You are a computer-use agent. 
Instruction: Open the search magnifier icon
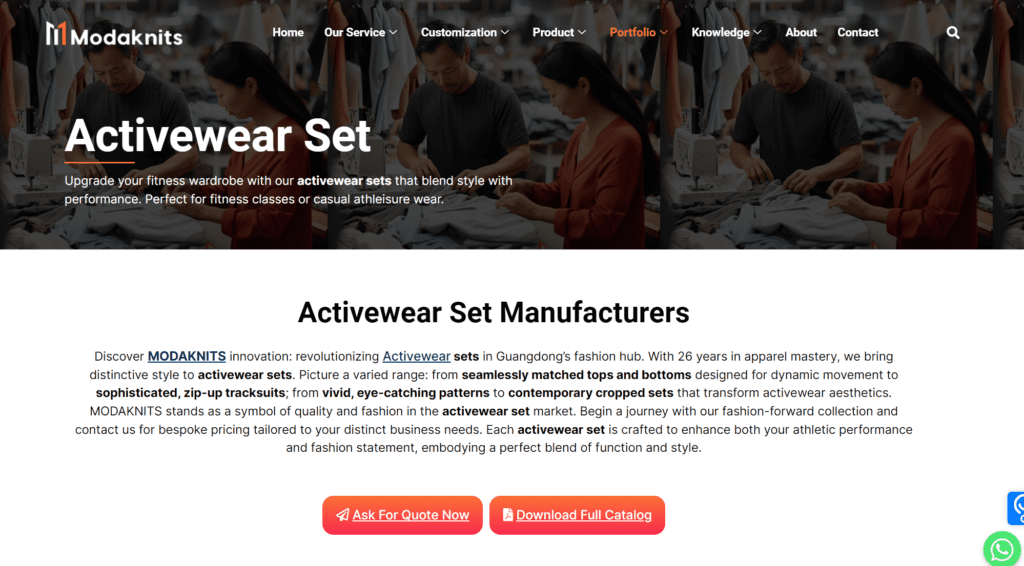click(x=953, y=33)
